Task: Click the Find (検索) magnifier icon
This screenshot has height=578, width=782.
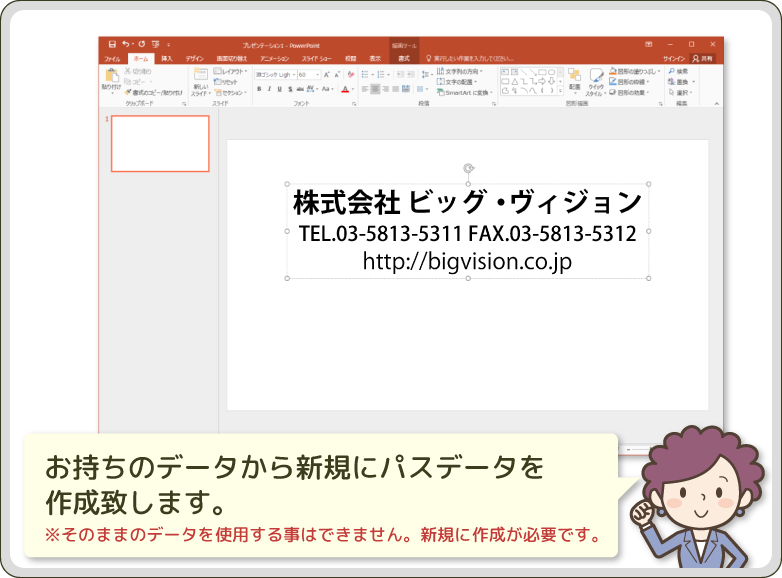Action: tap(672, 71)
